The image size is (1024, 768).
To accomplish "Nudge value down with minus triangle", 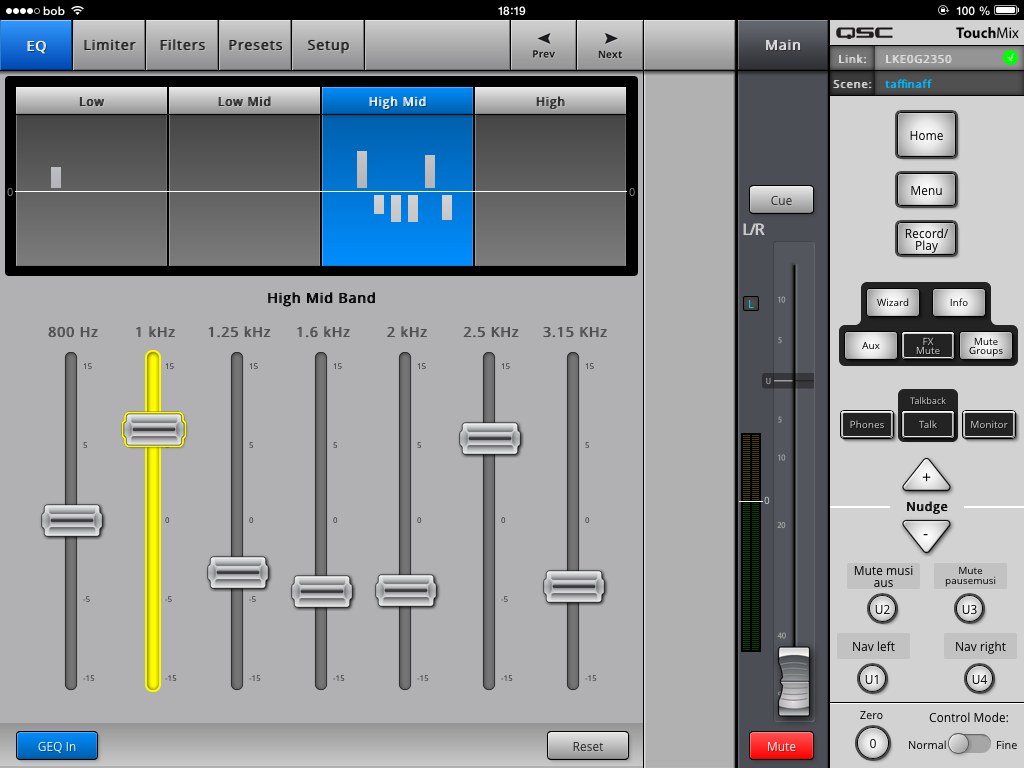I will pyautogui.click(x=926, y=536).
